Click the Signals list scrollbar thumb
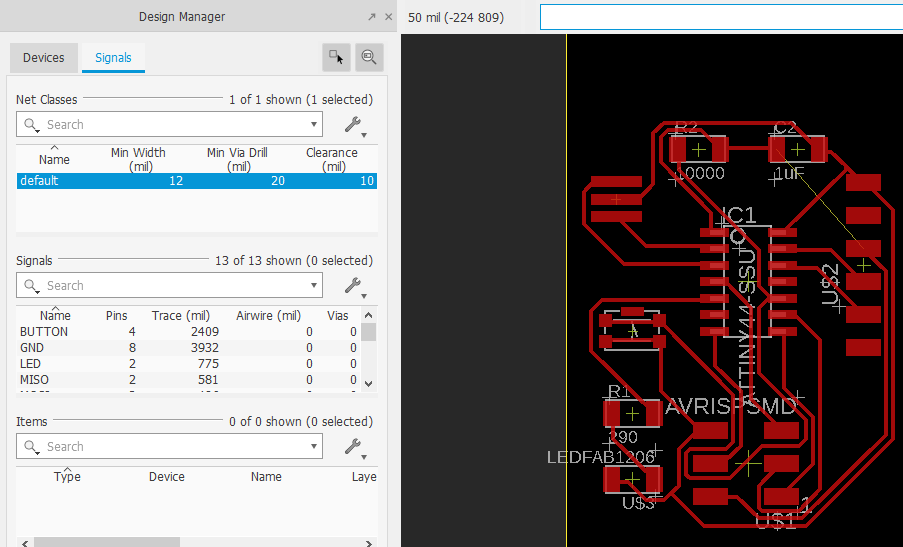The width and height of the screenshot is (903, 547). (369, 332)
